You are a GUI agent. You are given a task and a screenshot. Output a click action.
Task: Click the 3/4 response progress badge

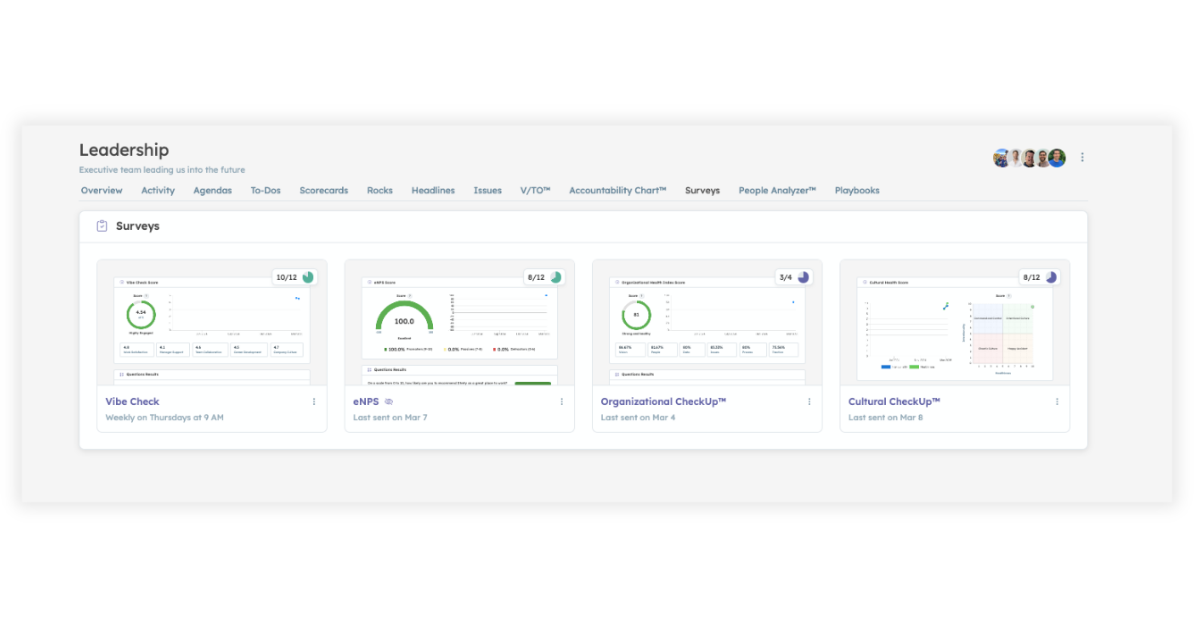[794, 277]
